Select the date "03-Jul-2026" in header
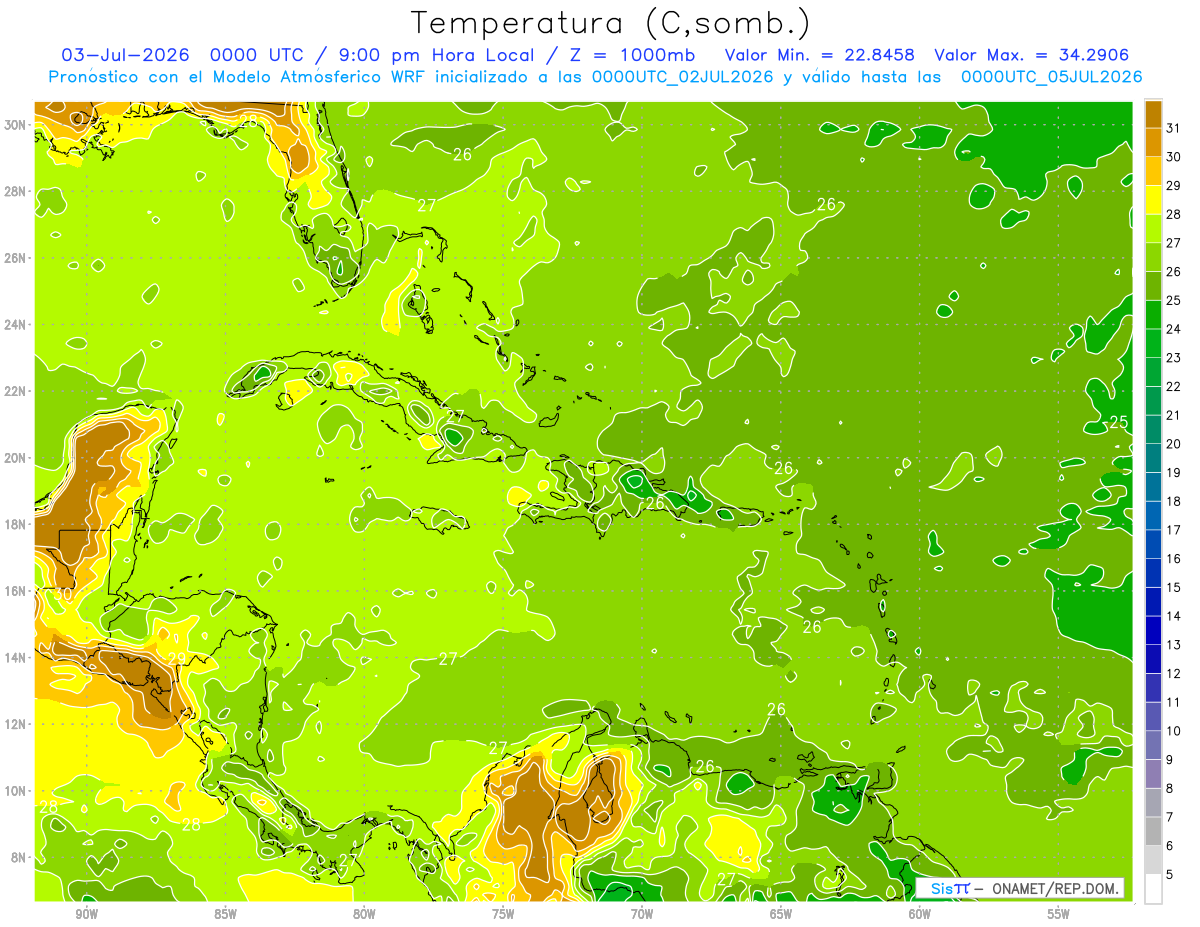This screenshot has height=927, width=1200. 127,55
